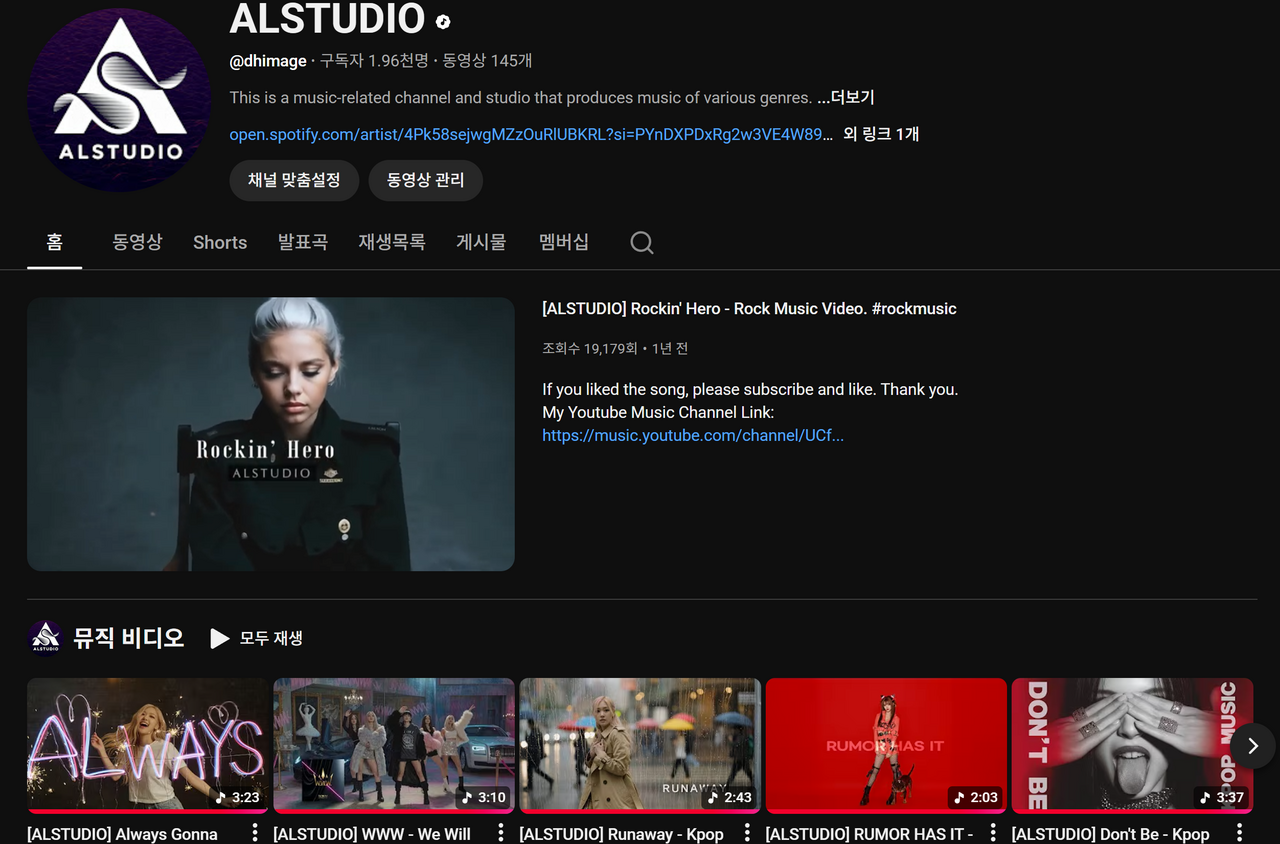The height and width of the screenshot is (844, 1280).
Task: Expand additional links via 외 링크 1개
Action: coord(881,134)
